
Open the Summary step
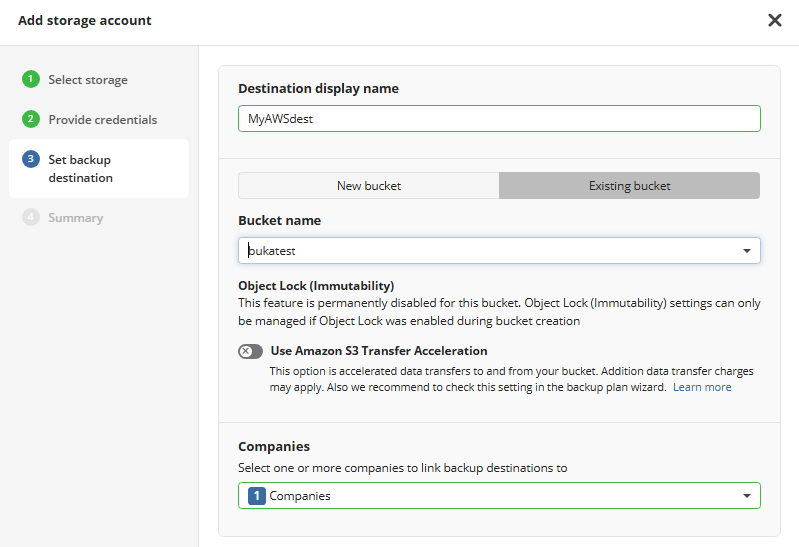pyautogui.click(x=75, y=218)
